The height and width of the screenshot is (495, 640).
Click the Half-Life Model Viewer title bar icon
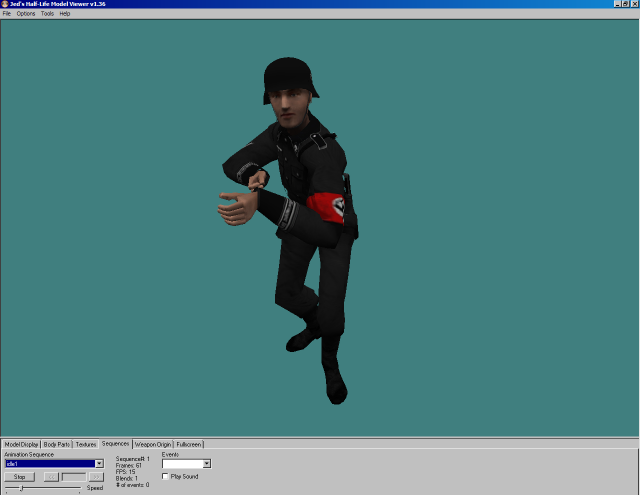coord(5,4)
